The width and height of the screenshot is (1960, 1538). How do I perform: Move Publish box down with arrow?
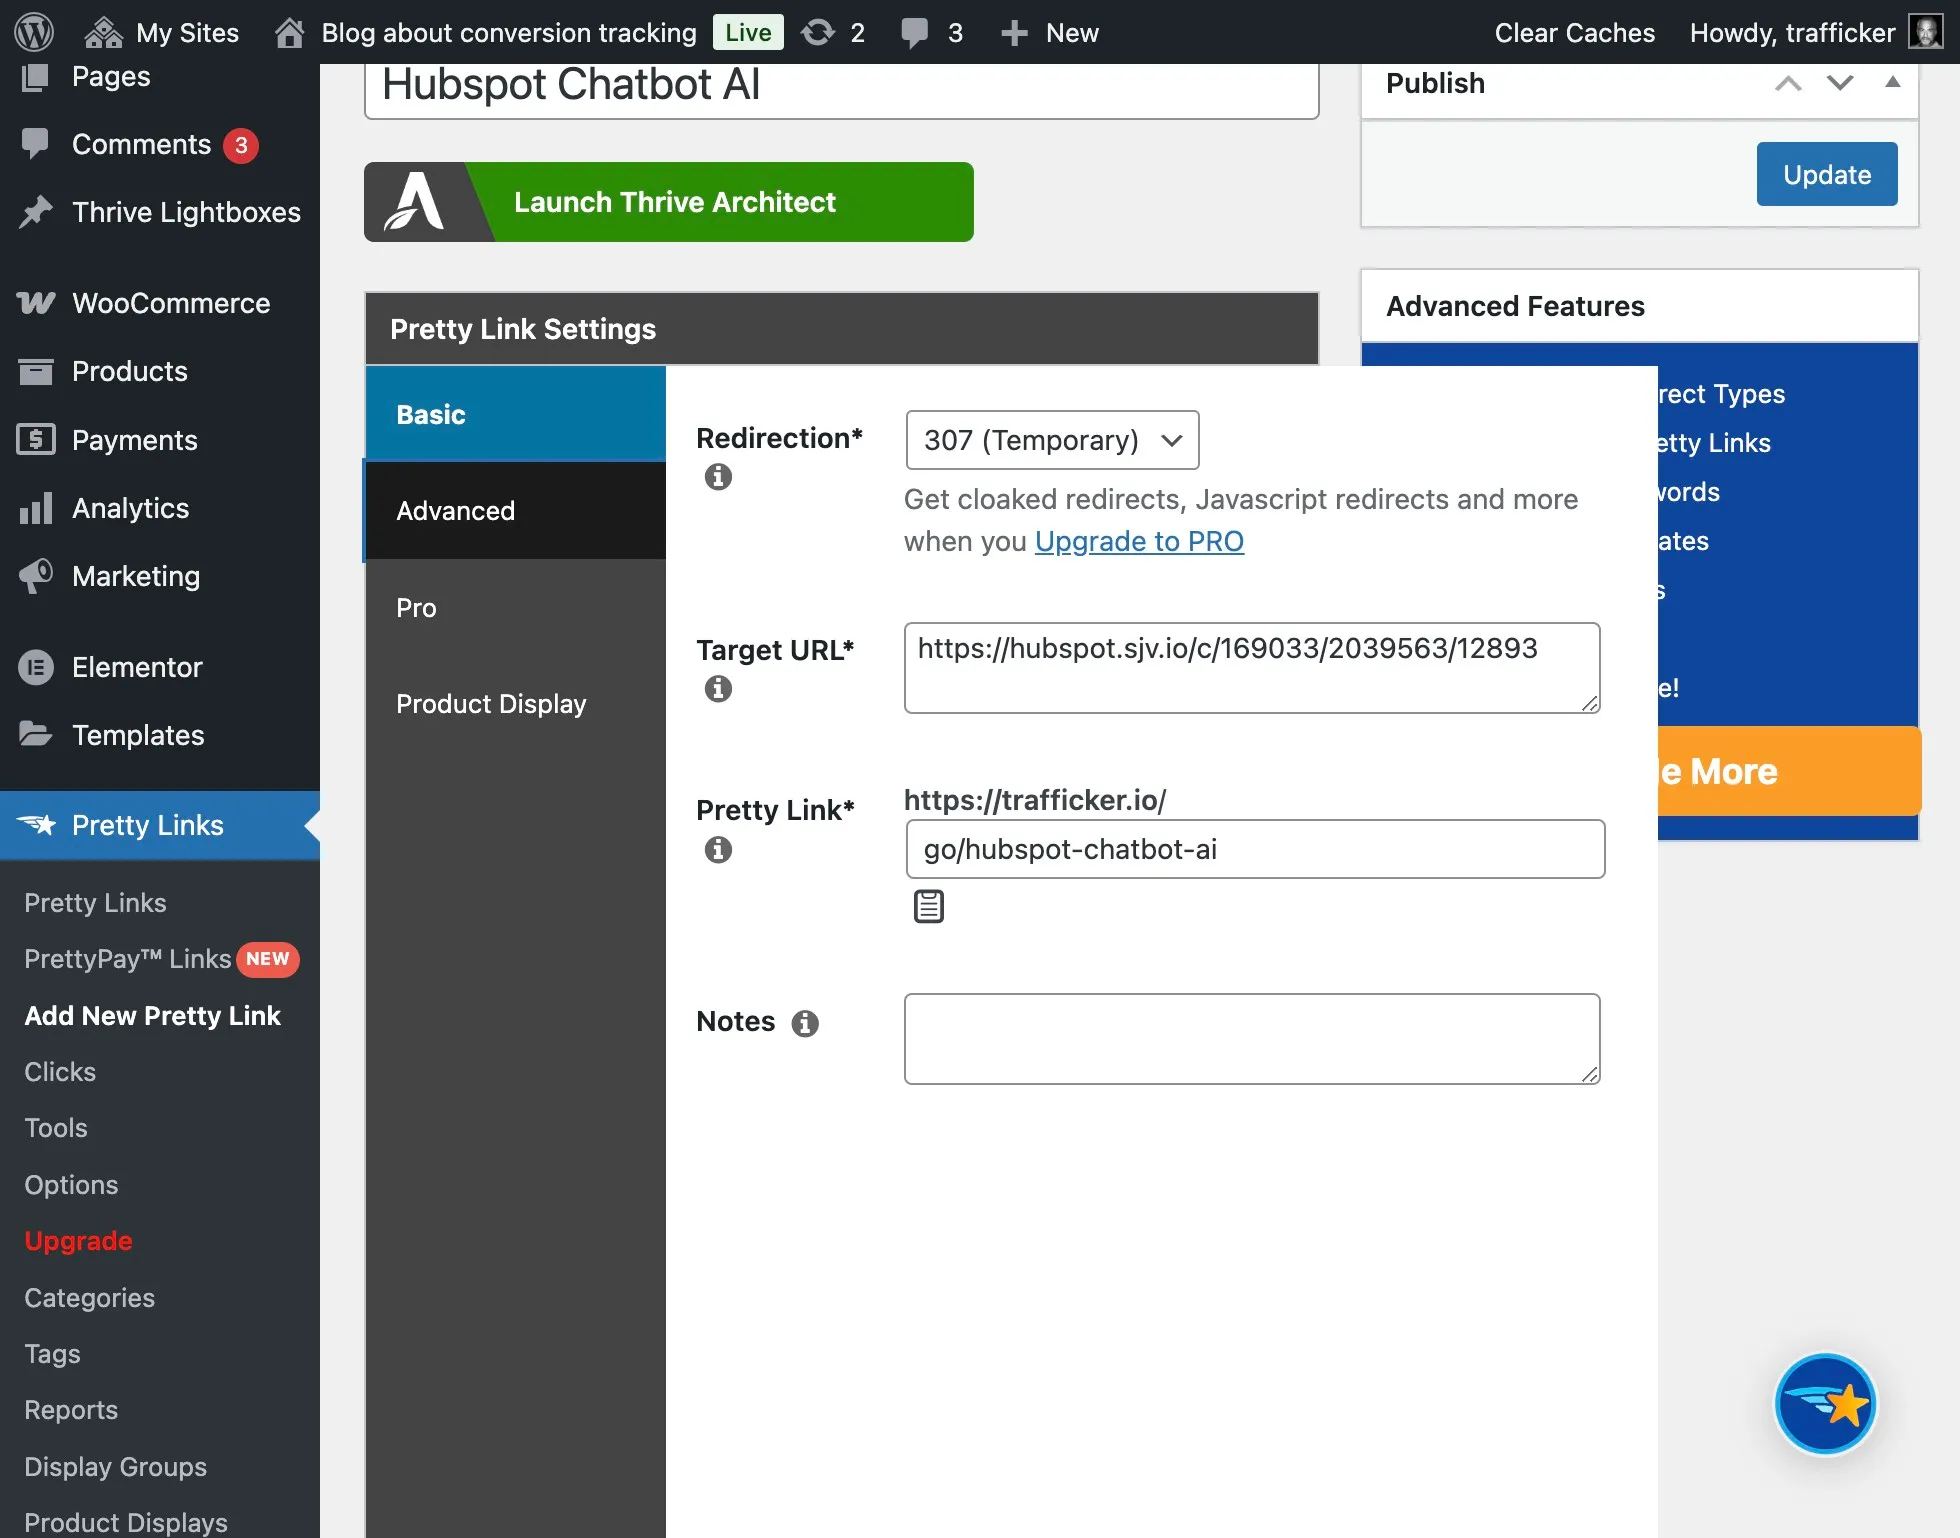point(1840,83)
